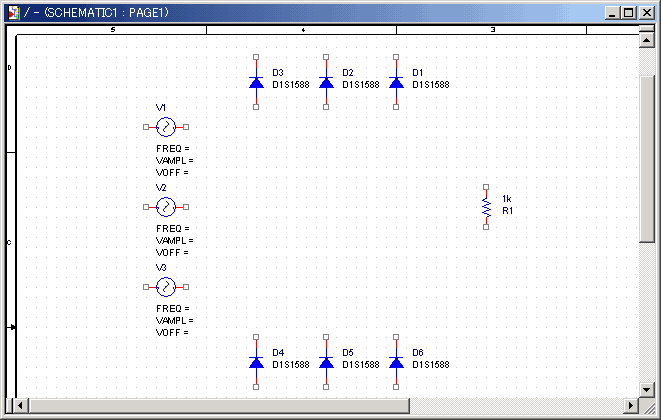Select the VAMPL = property under V2
The width and height of the screenshot is (661, 420).
(175, 240)
